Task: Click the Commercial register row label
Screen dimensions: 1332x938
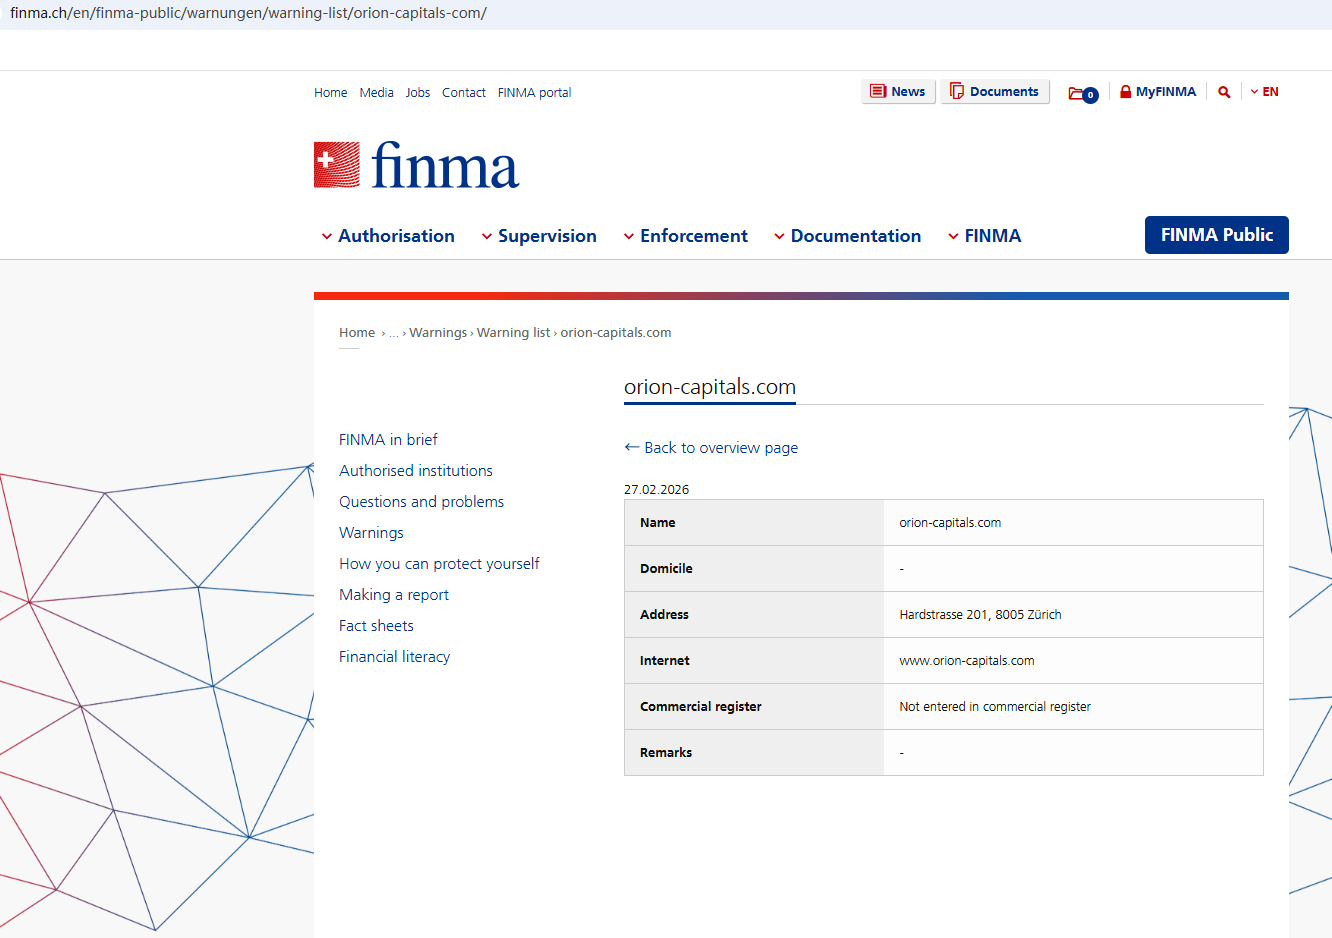Action: [701, 707]
